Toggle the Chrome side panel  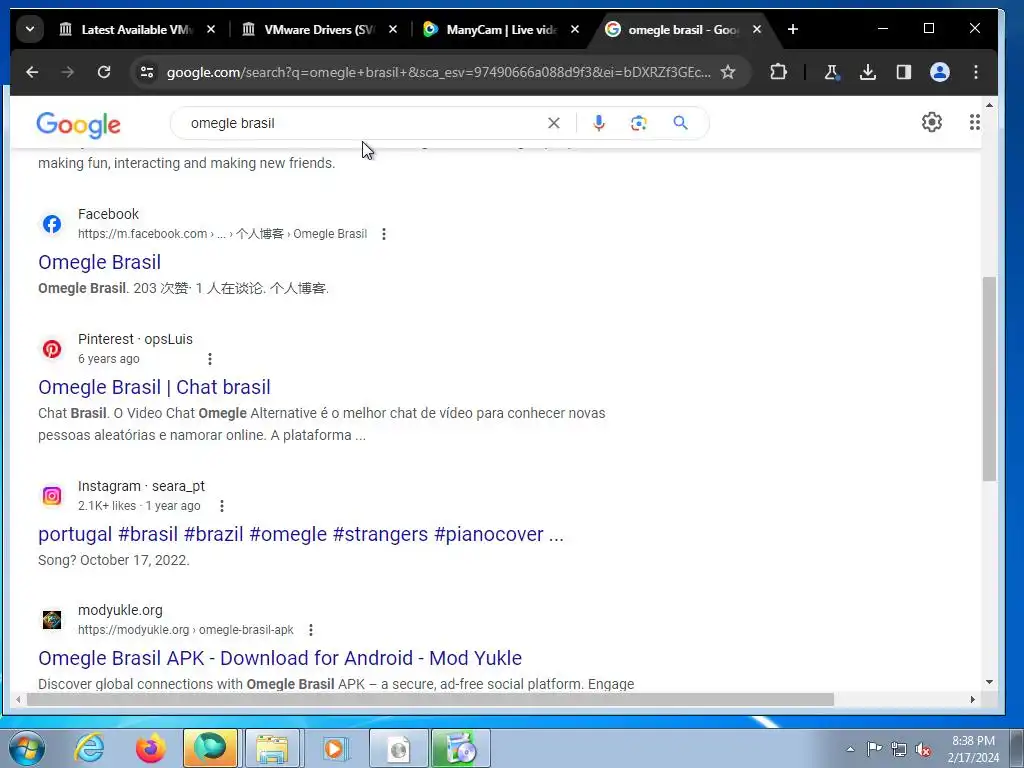(x=904, y=72)
